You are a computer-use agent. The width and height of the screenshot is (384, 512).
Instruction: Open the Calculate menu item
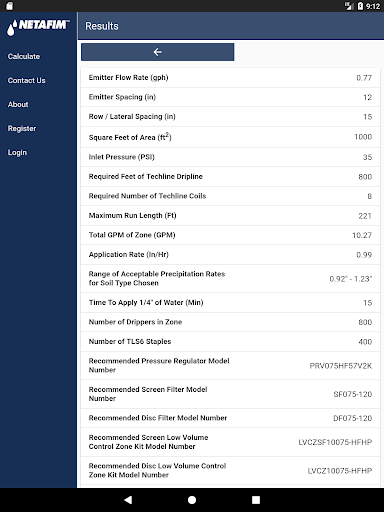[24, 56]
